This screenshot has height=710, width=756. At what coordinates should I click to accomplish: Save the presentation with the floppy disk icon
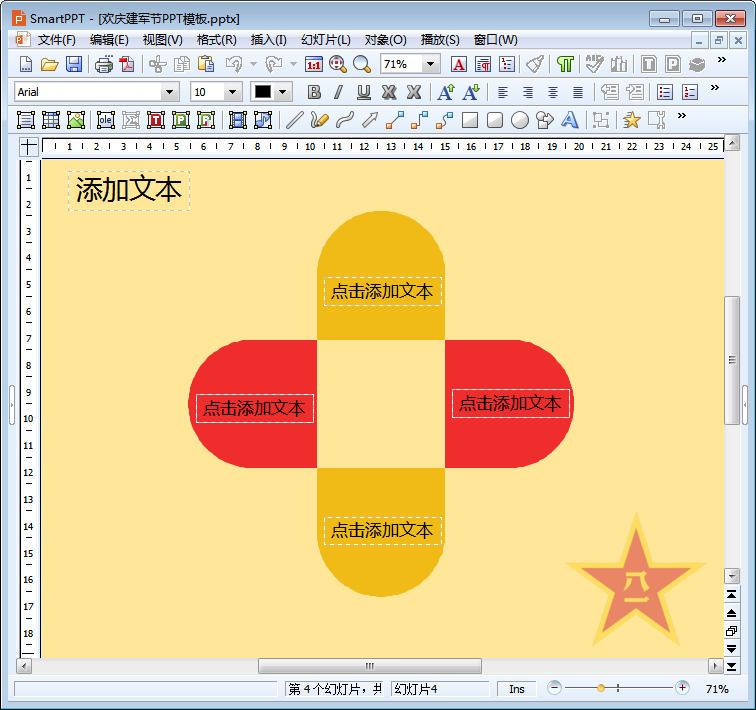point(74,64)
